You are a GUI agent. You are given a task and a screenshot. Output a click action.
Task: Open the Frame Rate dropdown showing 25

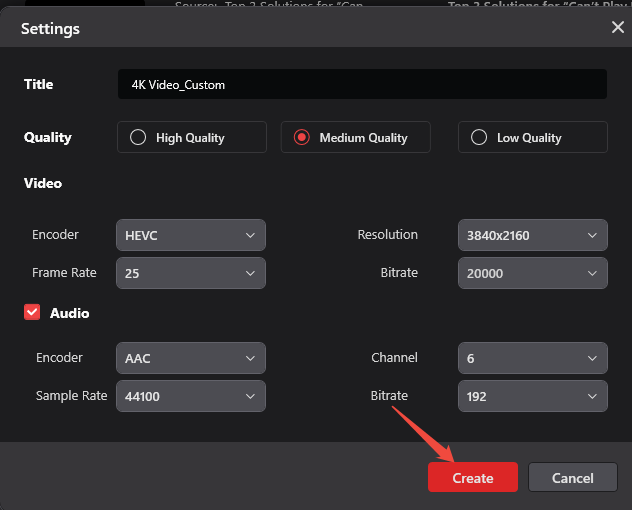click(191, 273)
